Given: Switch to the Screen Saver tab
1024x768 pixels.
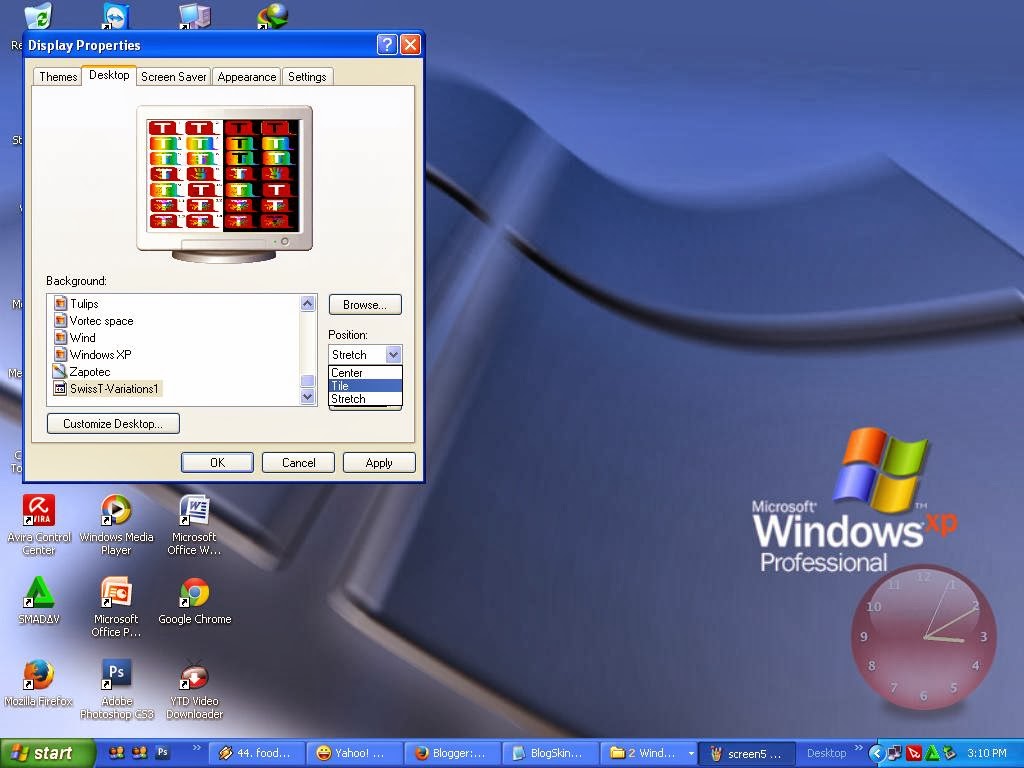Looking at the screenshot, I should point(174,76).
